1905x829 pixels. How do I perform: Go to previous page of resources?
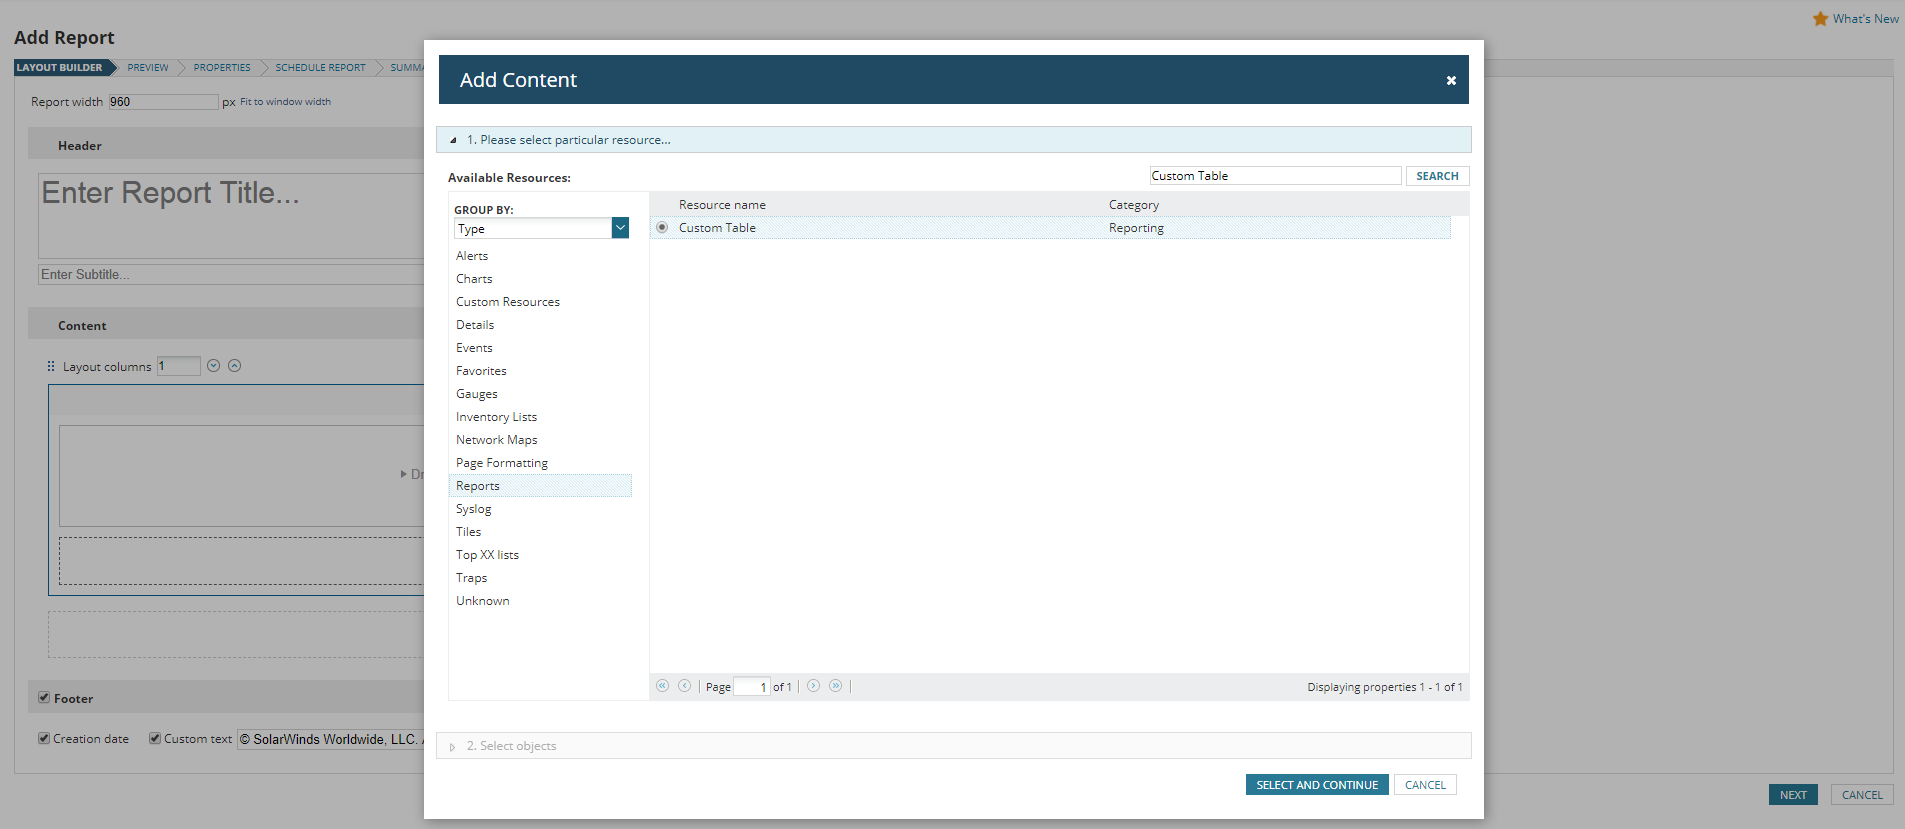[684, 686]
